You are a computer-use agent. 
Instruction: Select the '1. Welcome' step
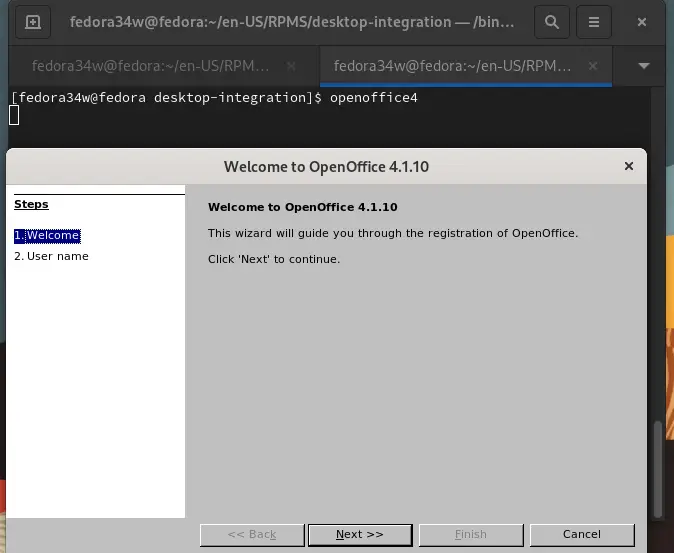47,236
